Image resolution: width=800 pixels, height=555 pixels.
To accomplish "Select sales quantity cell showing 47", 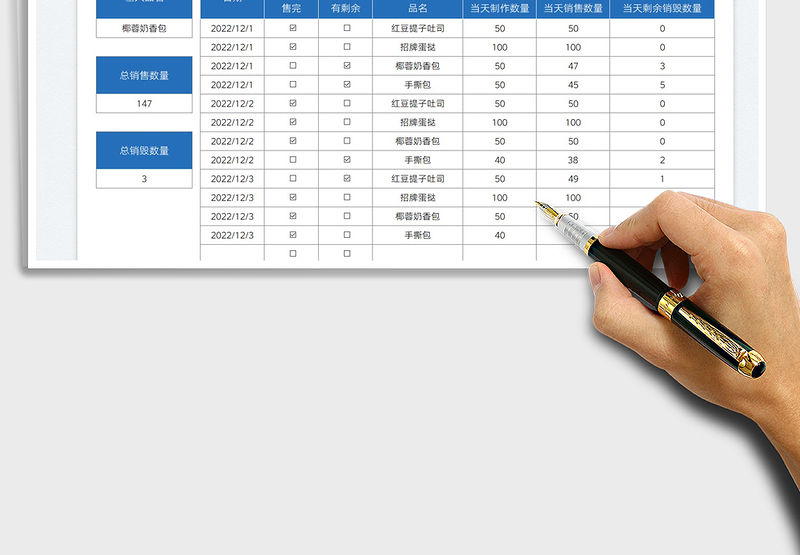I will pyautogui.click(x=573, y=66).
